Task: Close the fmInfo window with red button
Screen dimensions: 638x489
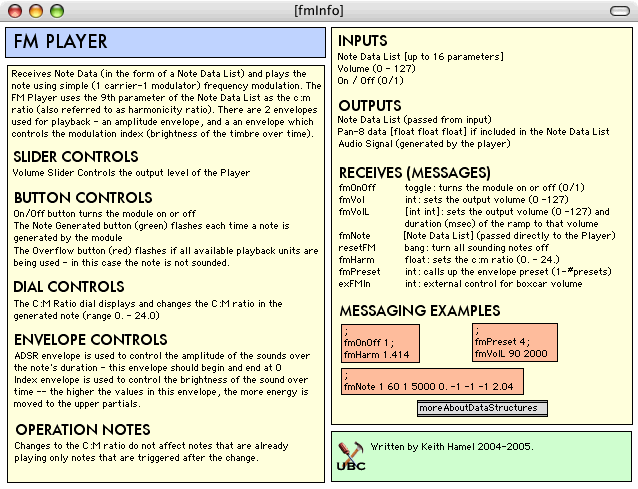Action: tap(14, 11)
